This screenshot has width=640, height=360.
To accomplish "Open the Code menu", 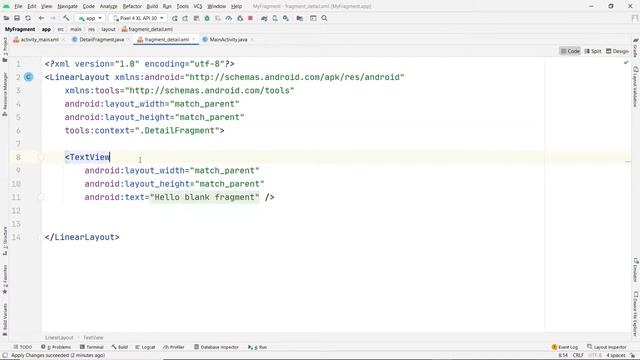I will tap(89, 6).
